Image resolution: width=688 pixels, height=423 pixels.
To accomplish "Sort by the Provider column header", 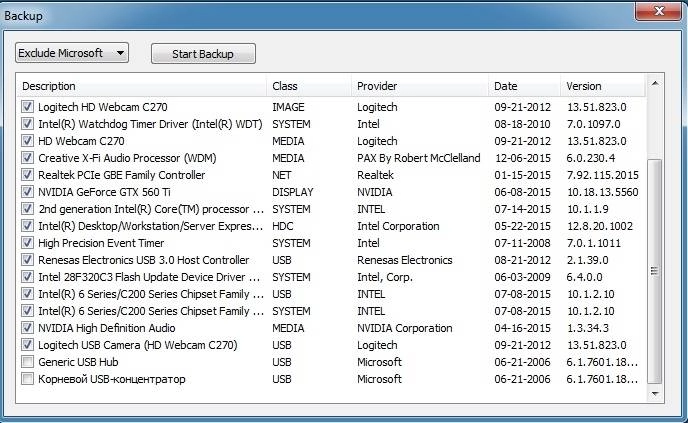I will click(x=420, y=86).
